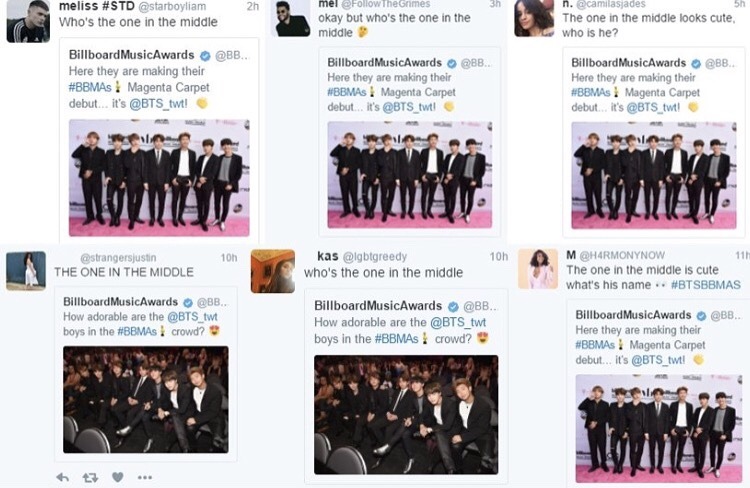
Task: Open @BTS_twt mention in meliss's quoted tweet
Action: [x=158, y=104]
